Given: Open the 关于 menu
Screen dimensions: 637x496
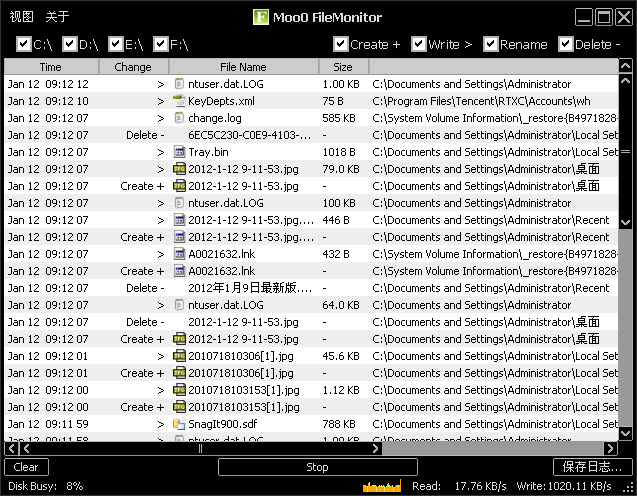Looking at the screenshot, I should [57, 16].
